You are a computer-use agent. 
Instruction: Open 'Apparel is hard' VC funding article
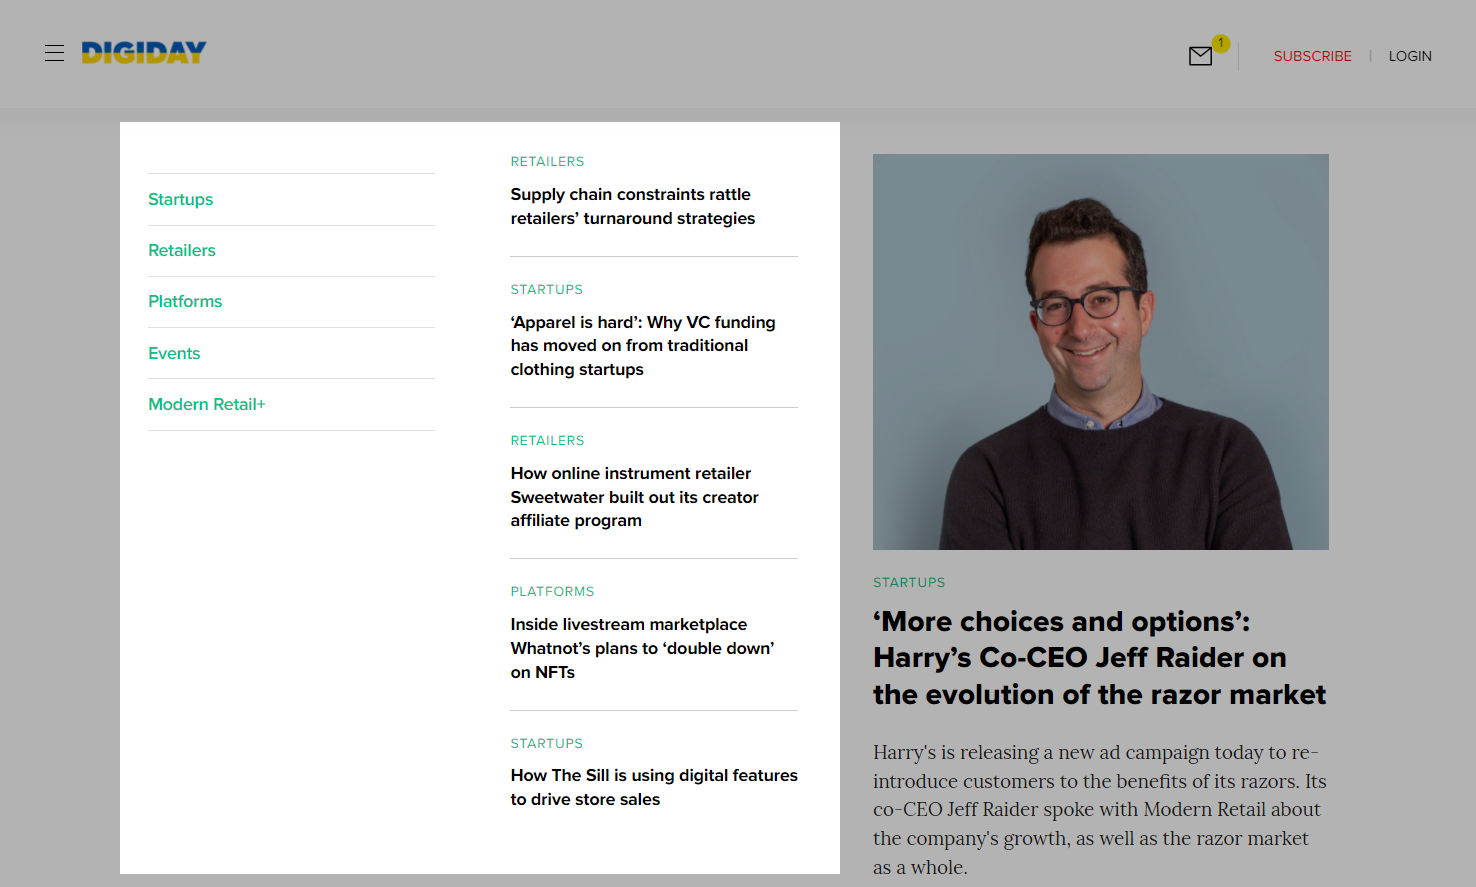pos(643,346)
